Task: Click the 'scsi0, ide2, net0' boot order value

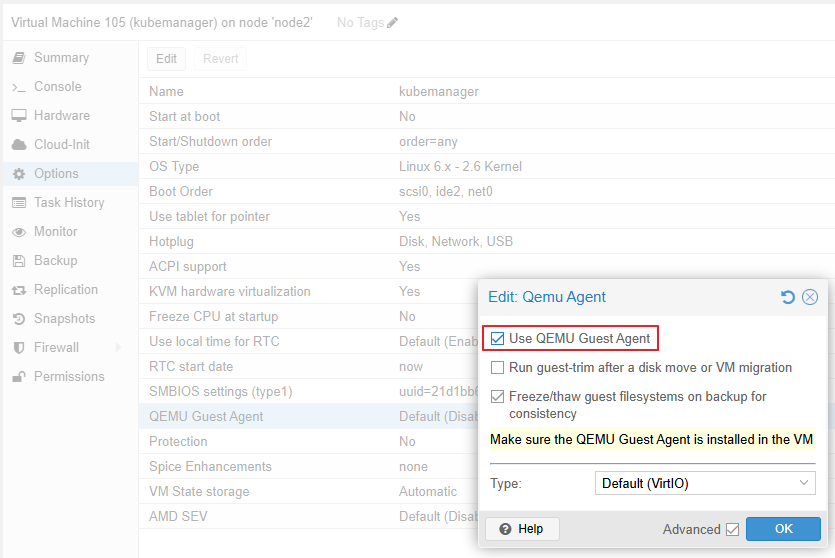Action: [x=446, y=191]
